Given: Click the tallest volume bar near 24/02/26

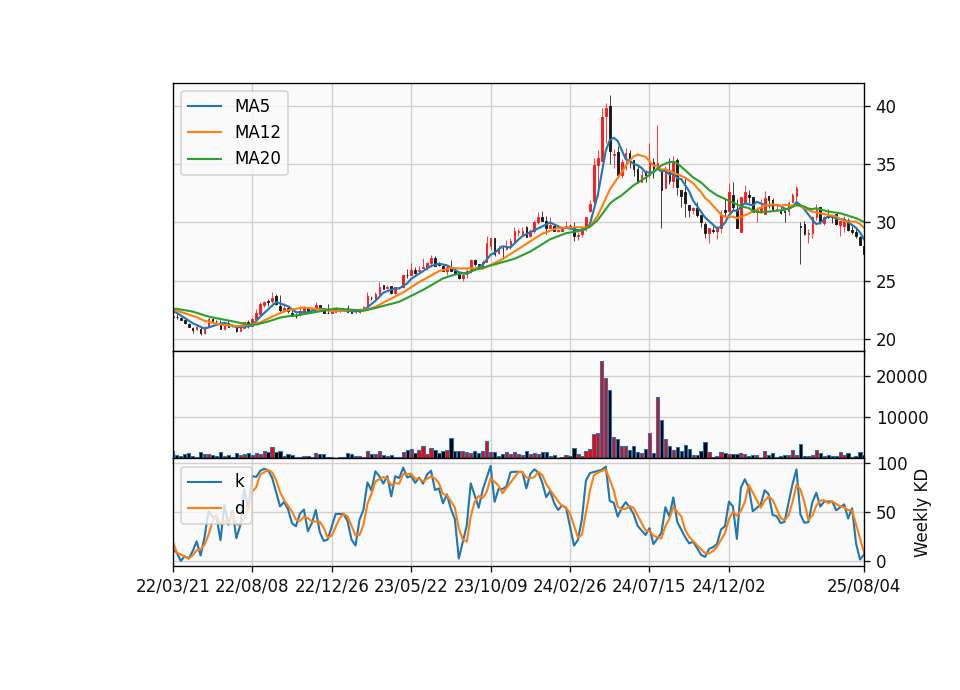Looking at the screenshot, I should [x=602, y=410].
